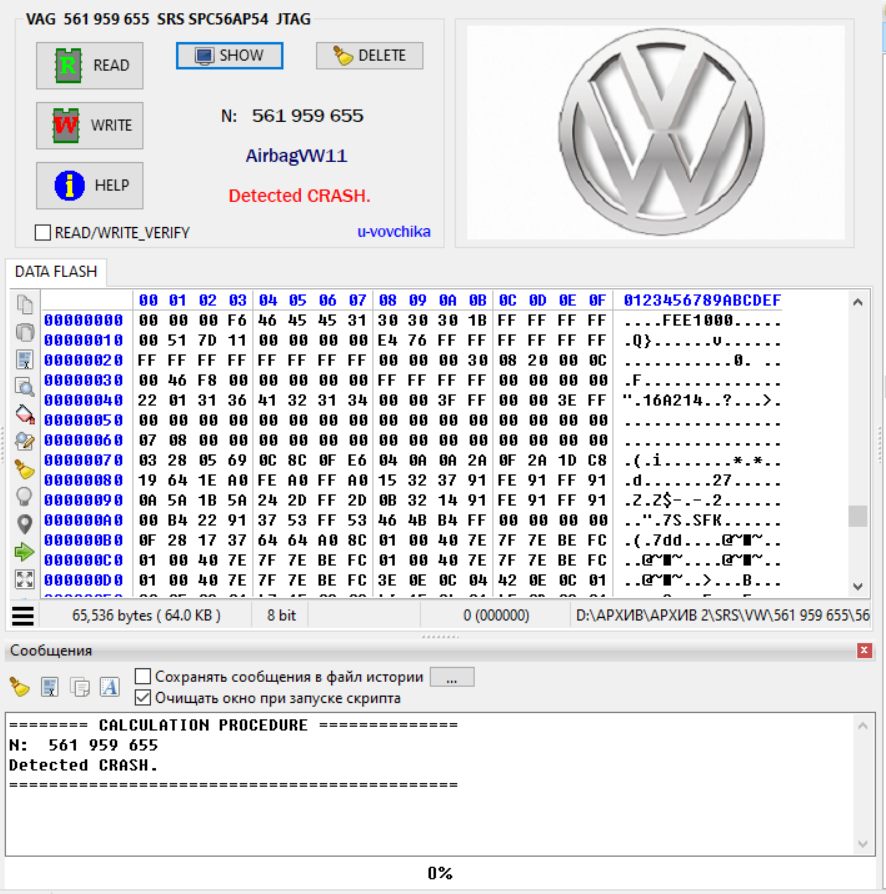Click the broom clear-messages icon
The width and height of the screenshot is (886, 894).
pyautogui.click(x=20, y=687)
